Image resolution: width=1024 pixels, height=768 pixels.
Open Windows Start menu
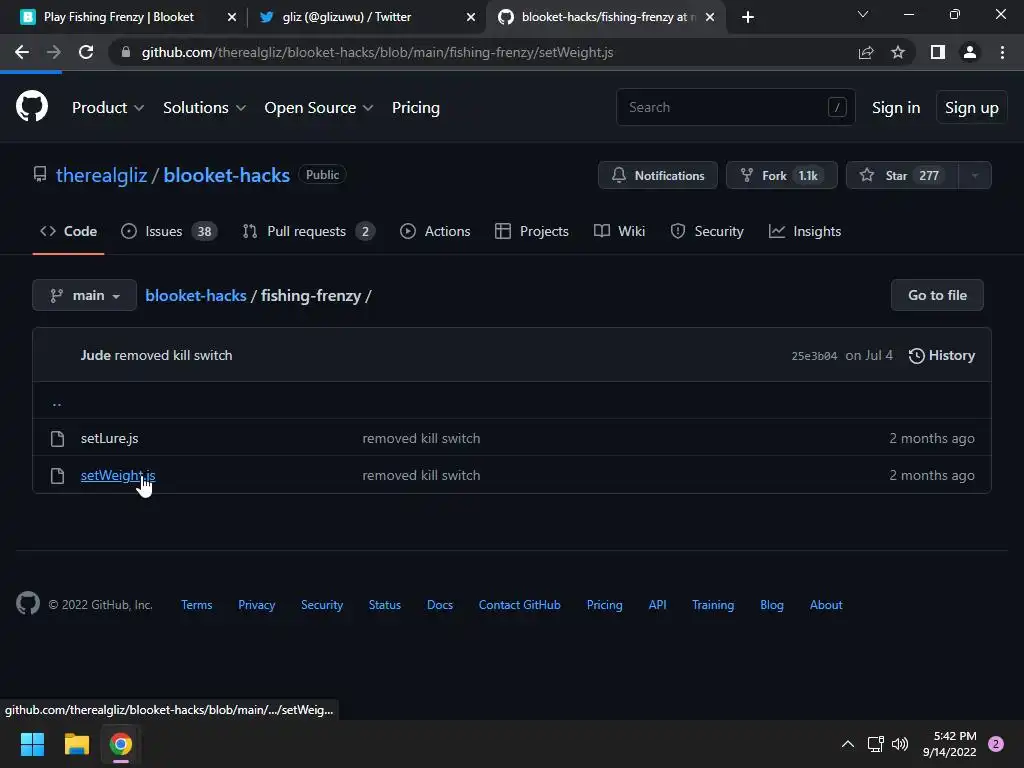(32, 744)
